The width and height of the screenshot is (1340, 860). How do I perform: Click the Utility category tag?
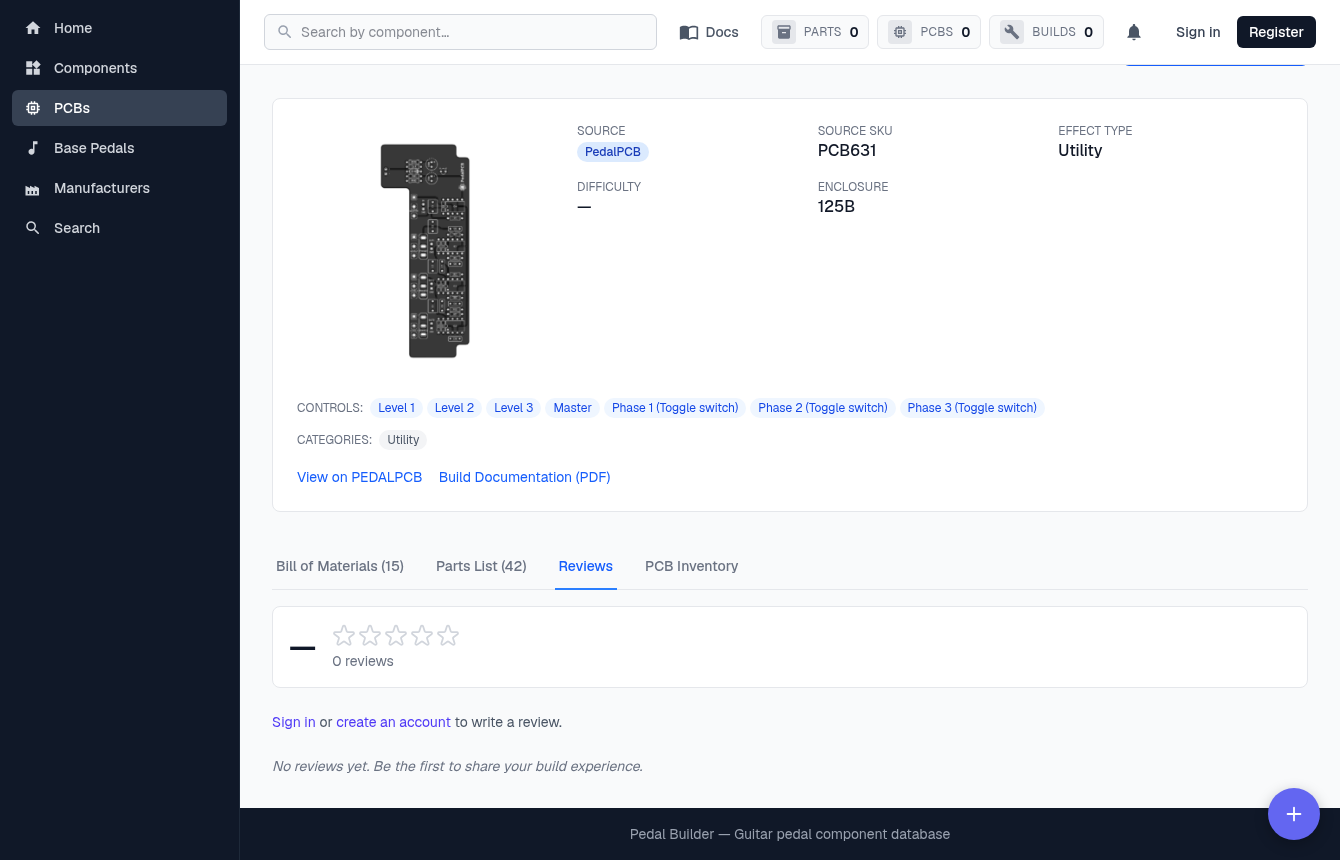coord(403,440)
